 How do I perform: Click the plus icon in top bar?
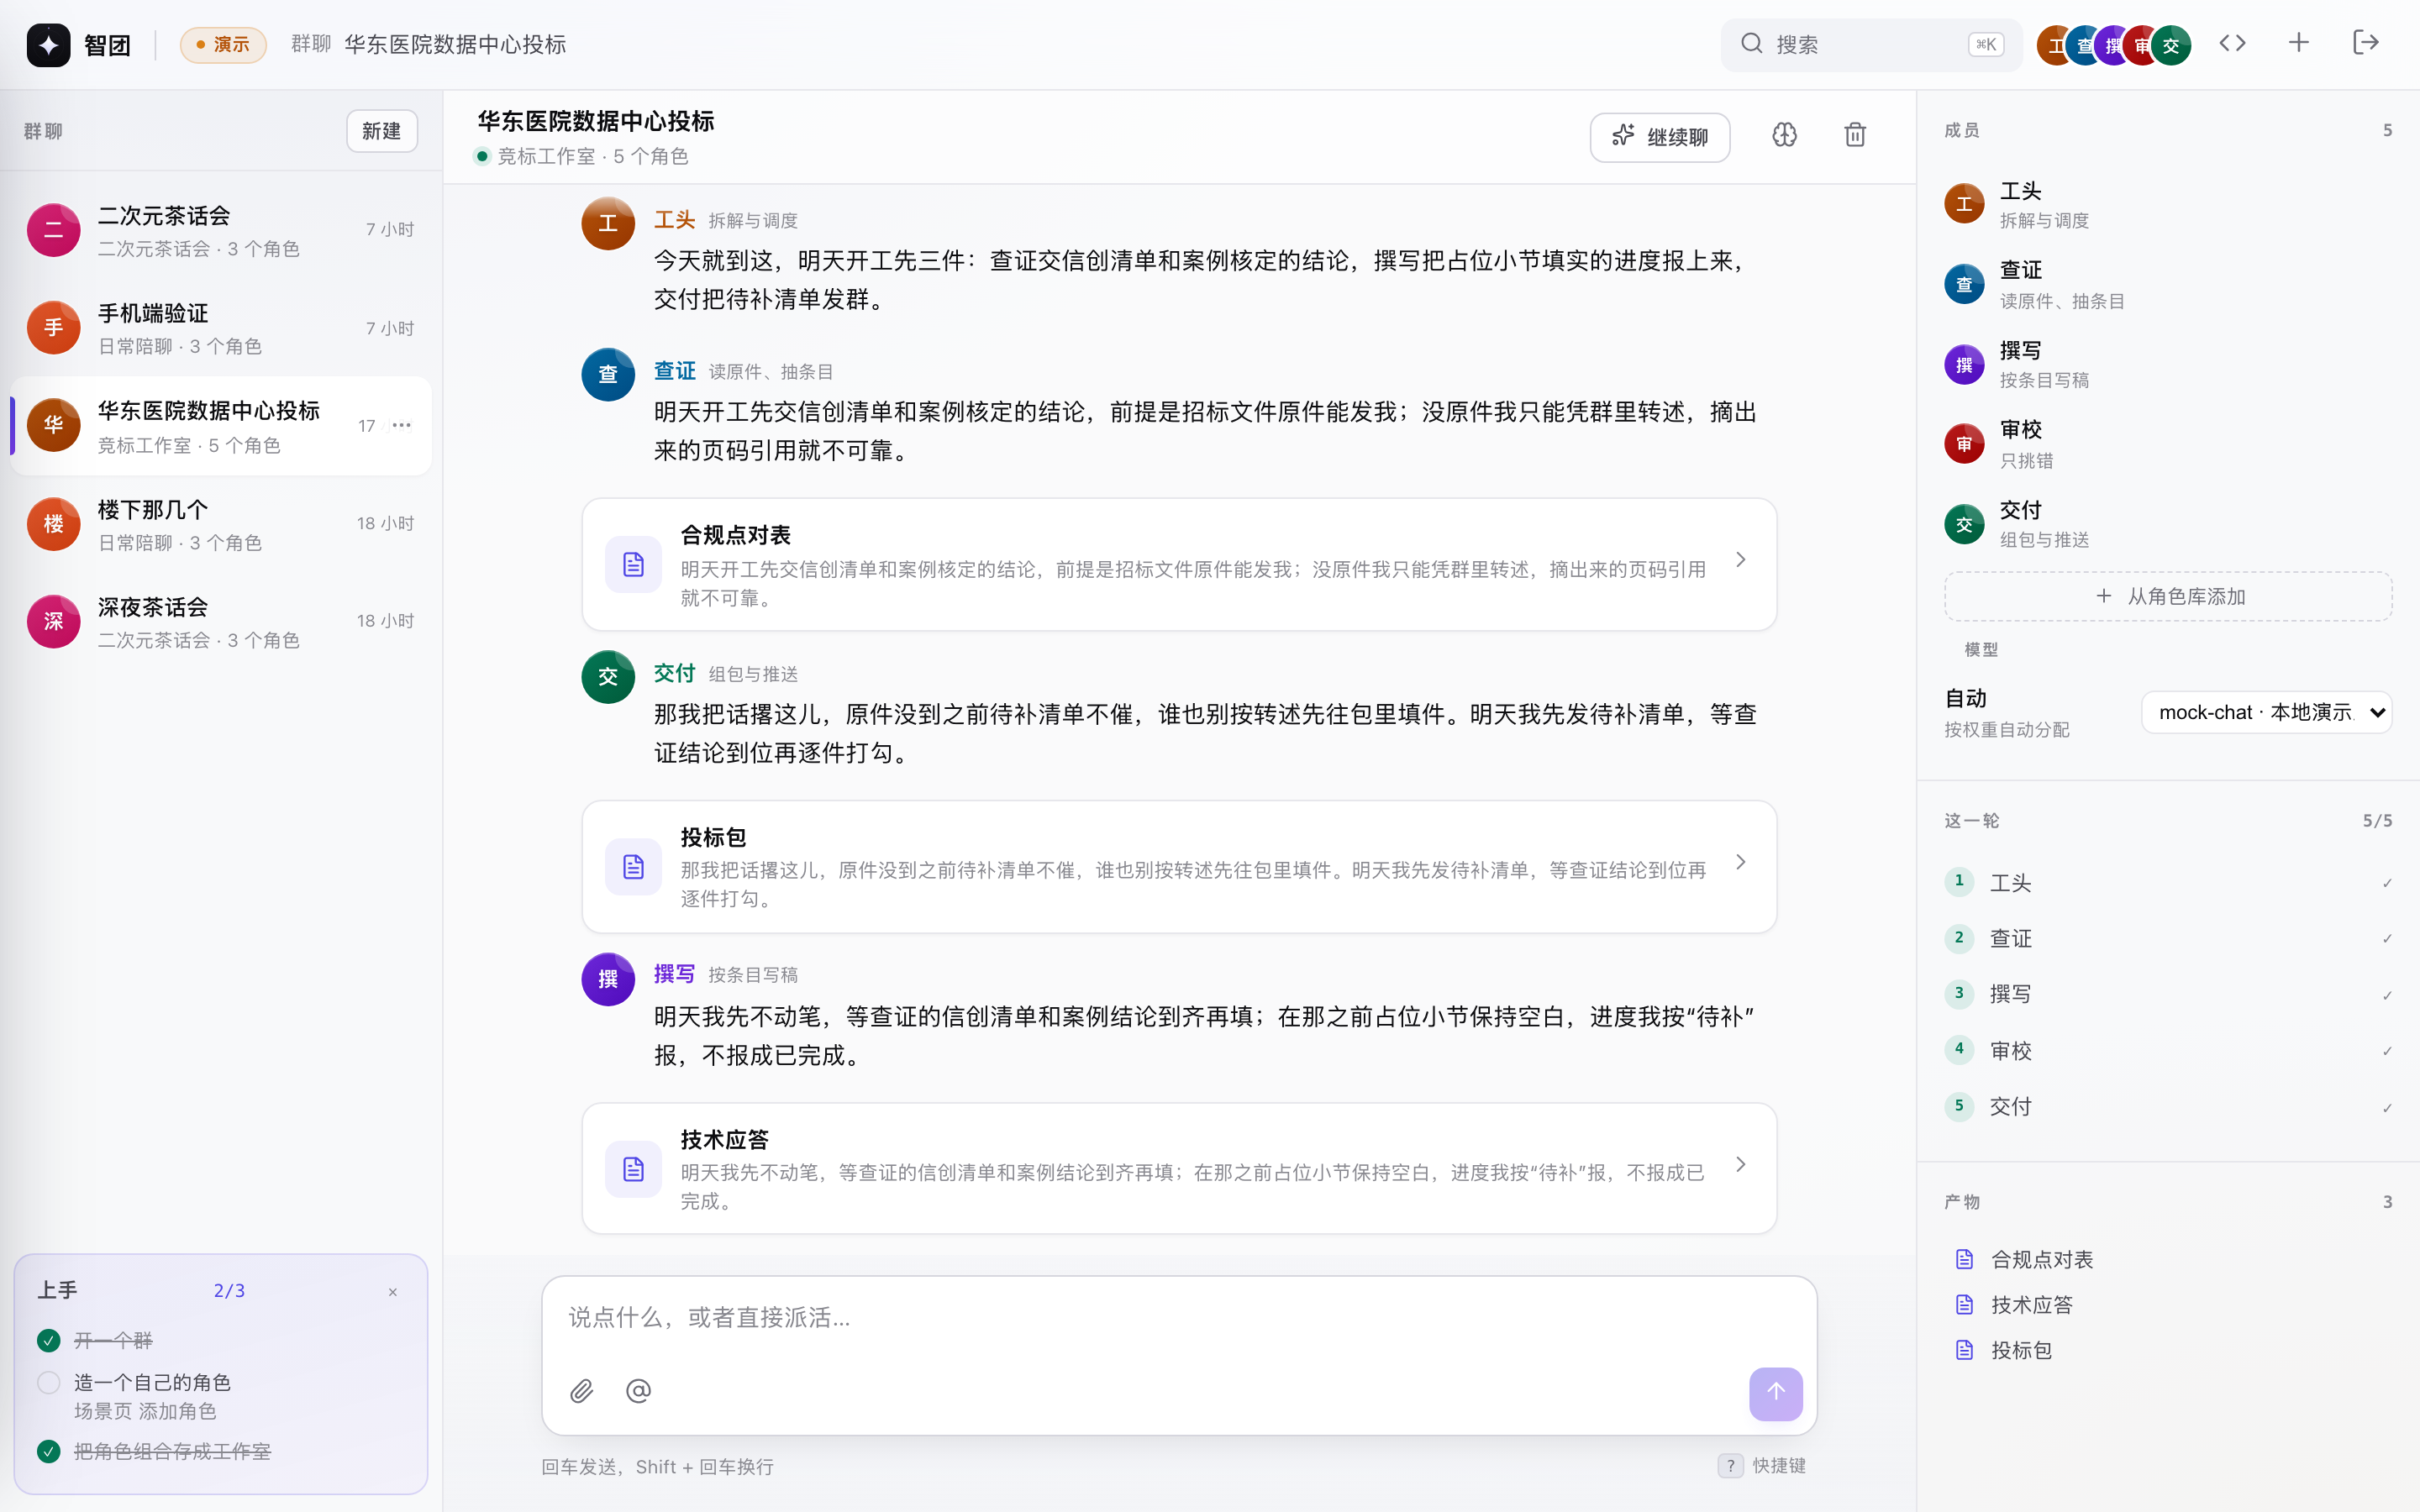[x=2299, y=43]
